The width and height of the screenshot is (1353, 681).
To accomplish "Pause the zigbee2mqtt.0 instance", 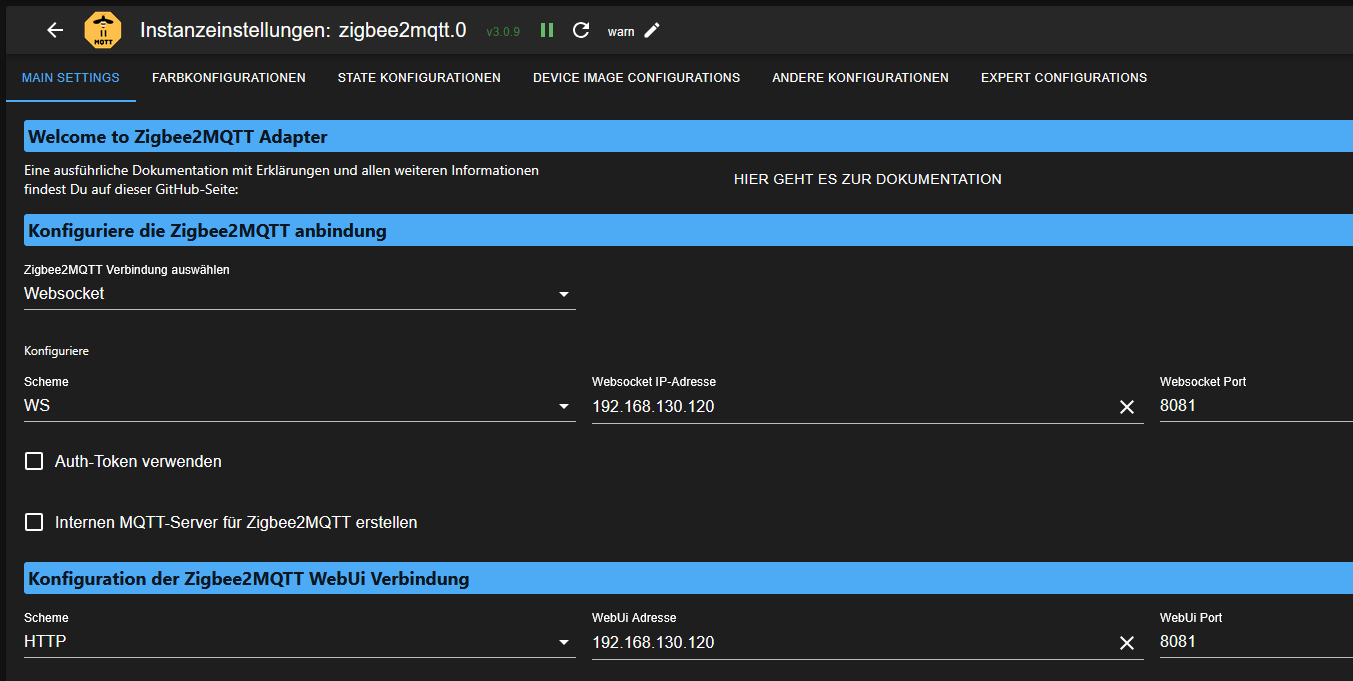I will (x=547, y=30).
